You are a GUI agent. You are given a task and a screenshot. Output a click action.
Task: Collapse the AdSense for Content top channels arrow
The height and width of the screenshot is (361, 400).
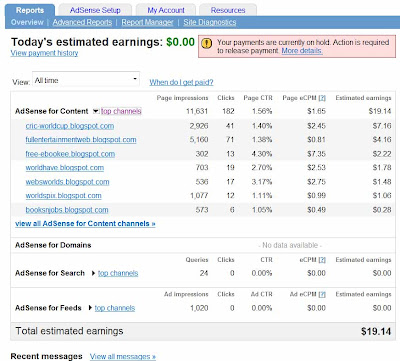click(x=95, y=111)
